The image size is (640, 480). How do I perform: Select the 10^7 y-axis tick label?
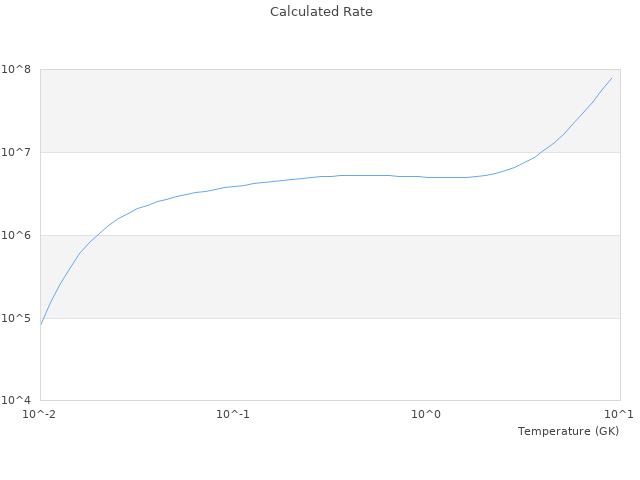20,152
